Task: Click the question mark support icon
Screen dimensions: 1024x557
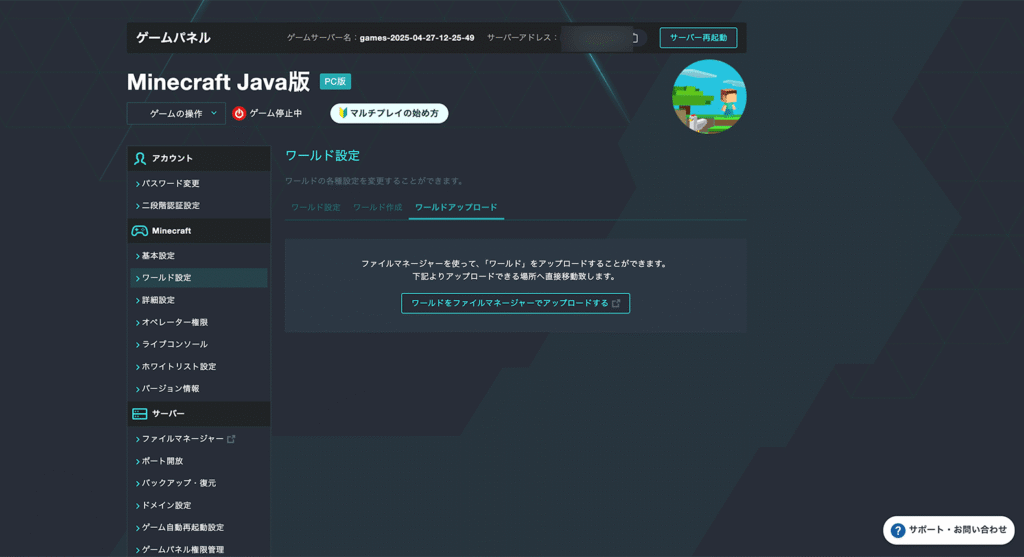Action: (899, 530)
